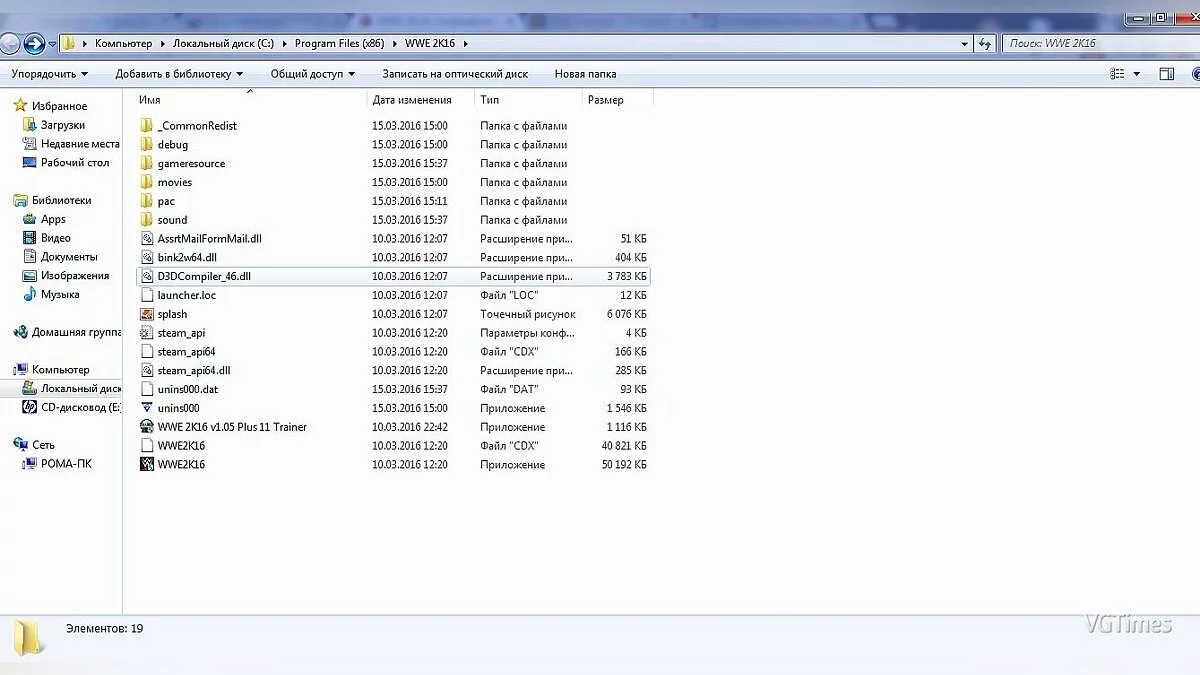1200x675 pixels.
Task: Sort files by the Размер column
Action: pyautogui.click(x=605, y=100)
